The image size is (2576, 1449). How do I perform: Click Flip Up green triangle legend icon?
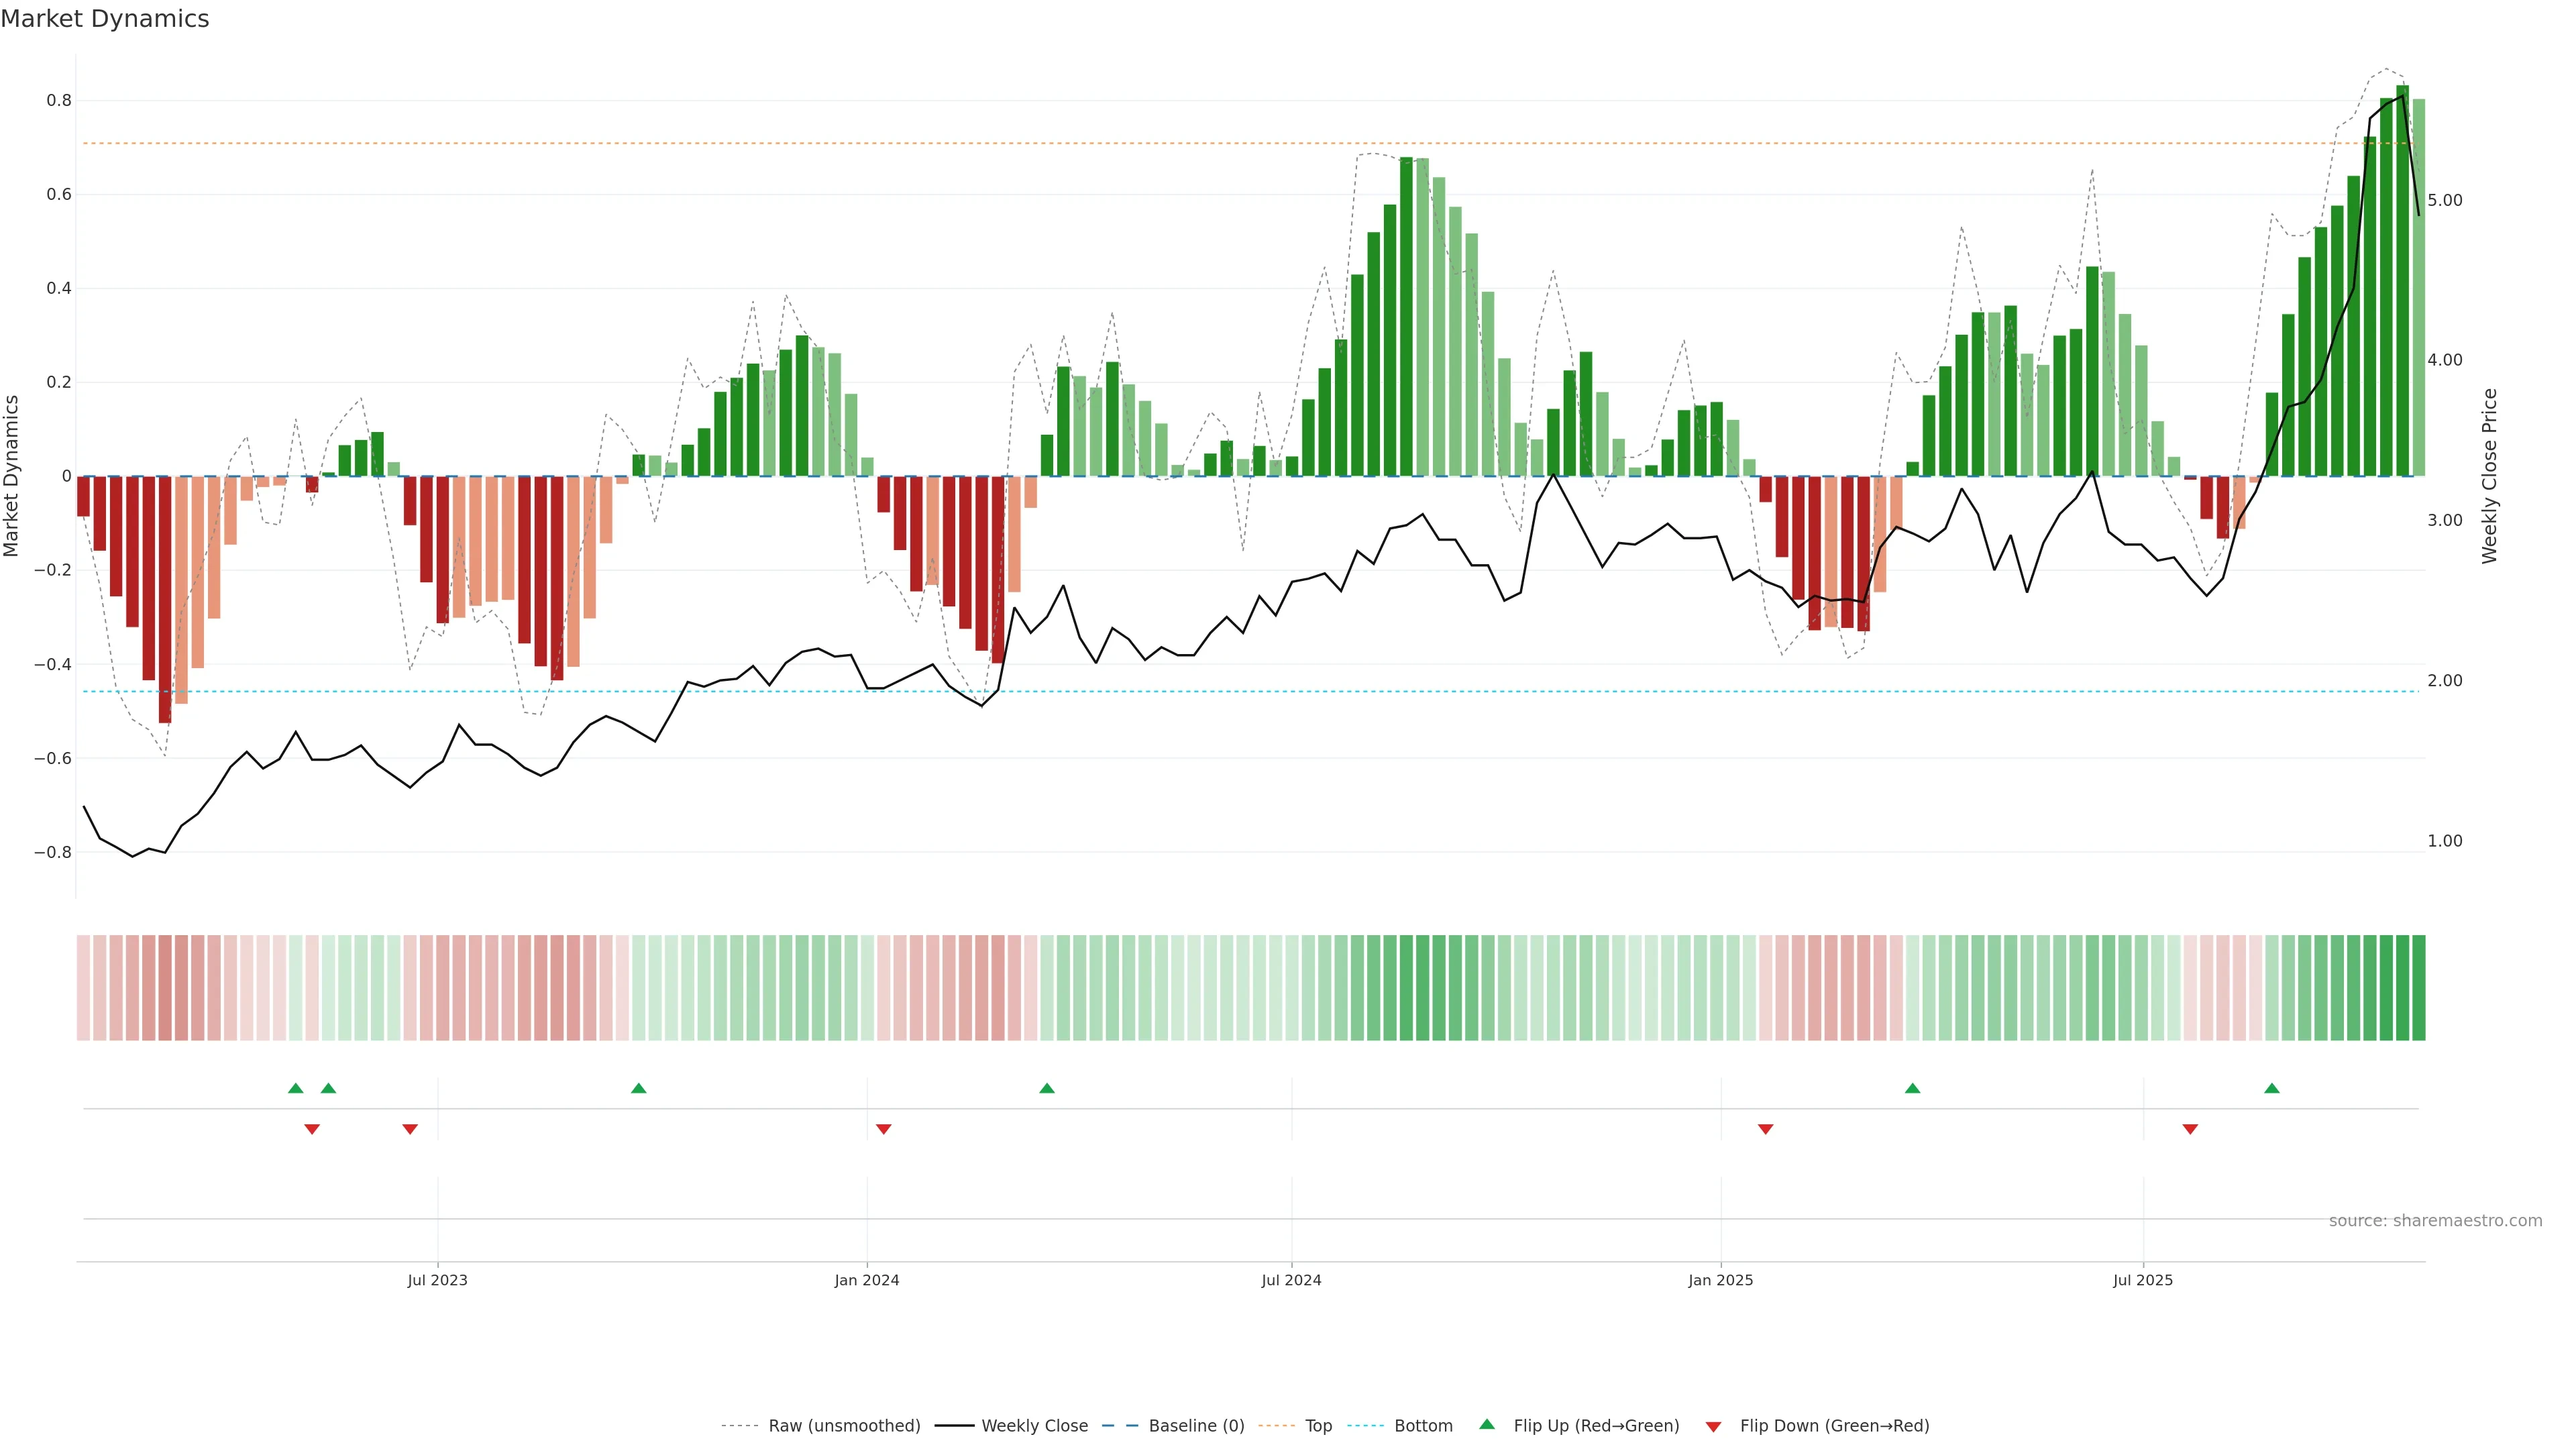1487,1424
